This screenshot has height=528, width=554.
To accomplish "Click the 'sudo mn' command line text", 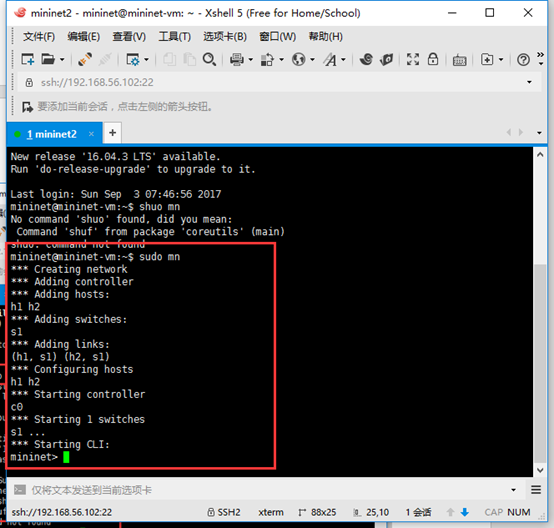I will (160, 257).
